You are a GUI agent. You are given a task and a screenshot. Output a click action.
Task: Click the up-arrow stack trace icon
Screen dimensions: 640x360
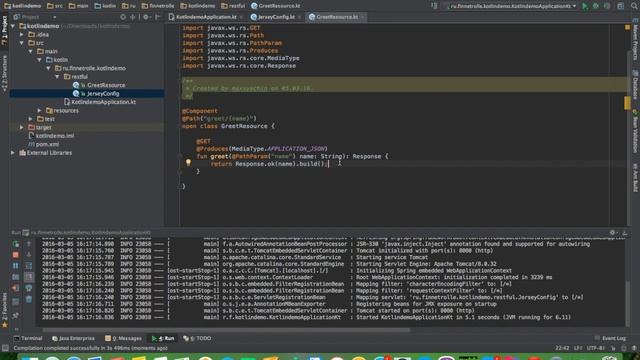coord(29,244)
